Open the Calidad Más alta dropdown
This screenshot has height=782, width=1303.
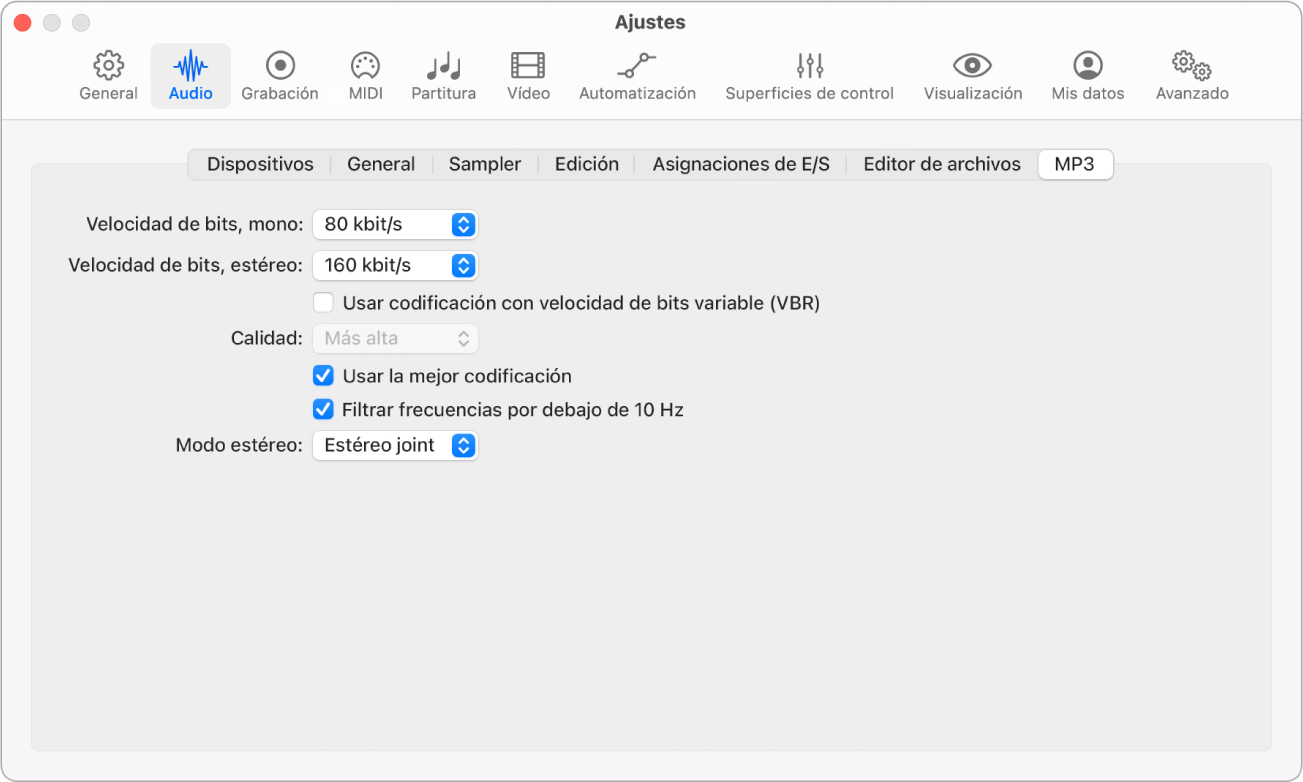coord(395,338)
